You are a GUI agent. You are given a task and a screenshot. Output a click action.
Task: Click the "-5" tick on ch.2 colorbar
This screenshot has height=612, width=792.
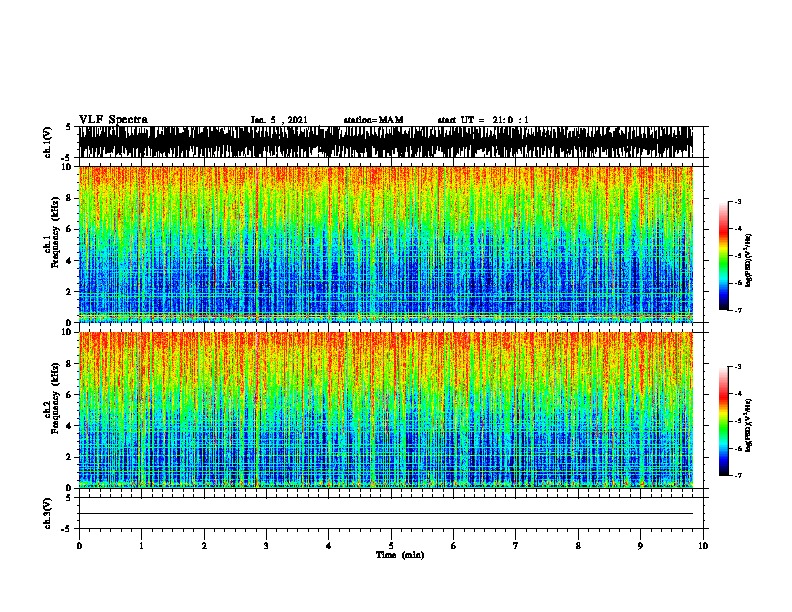738,421
